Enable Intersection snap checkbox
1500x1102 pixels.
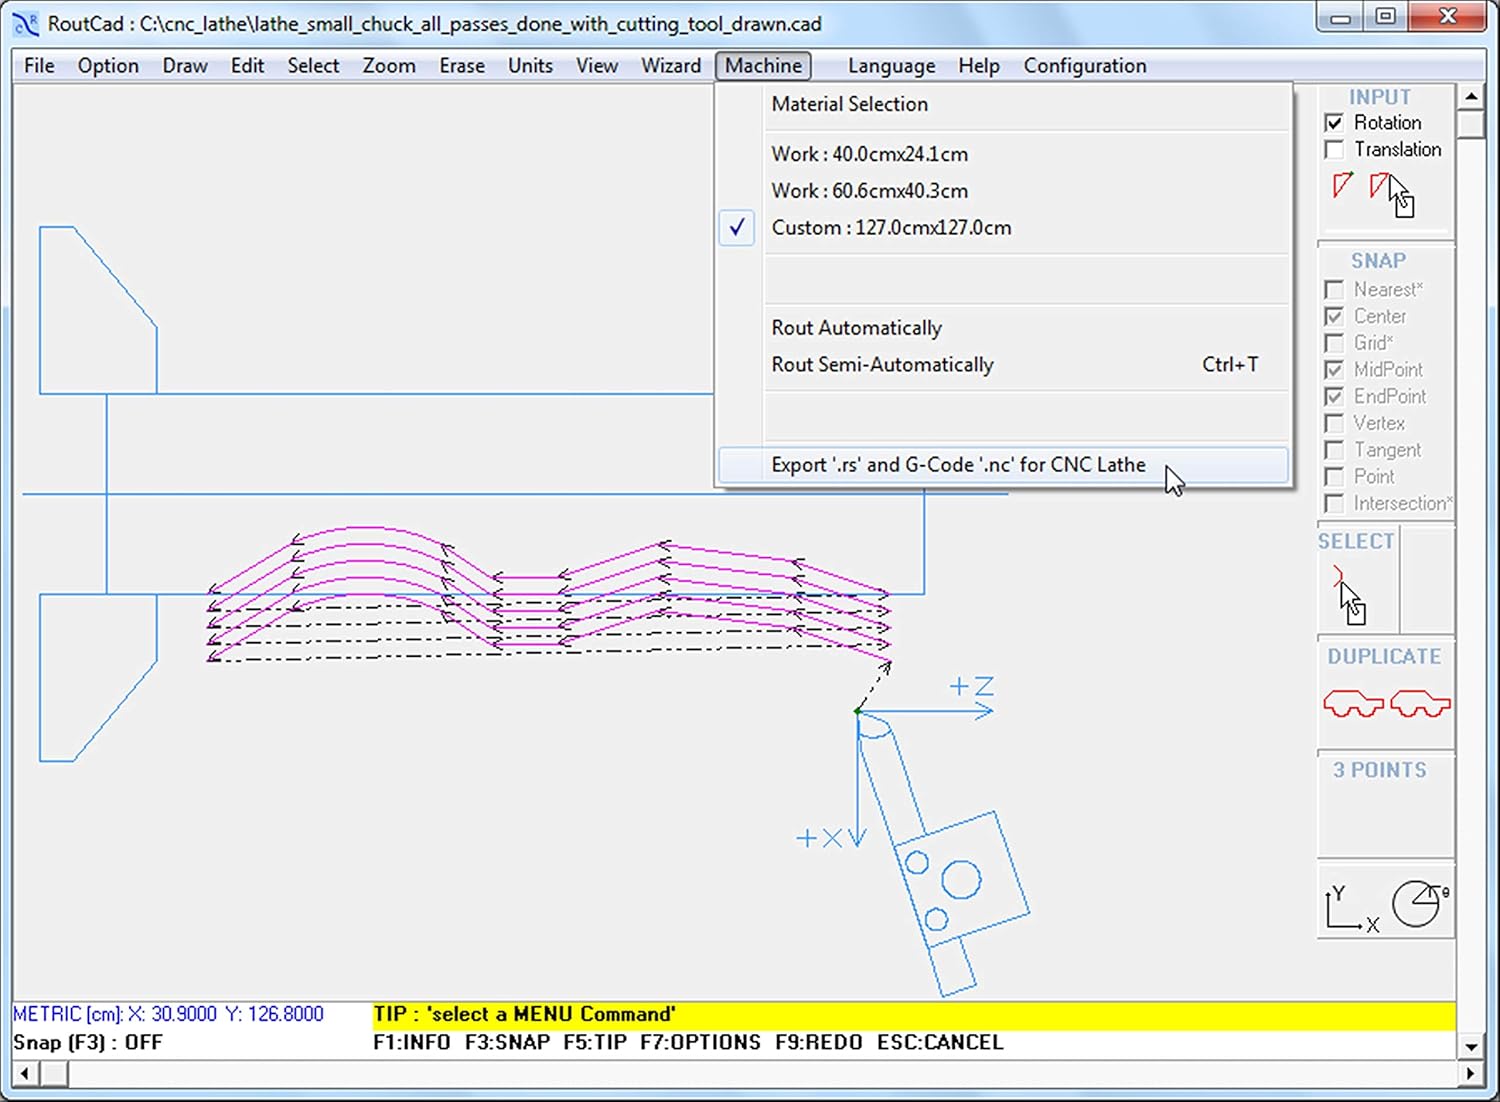[x=1334, y=504]
